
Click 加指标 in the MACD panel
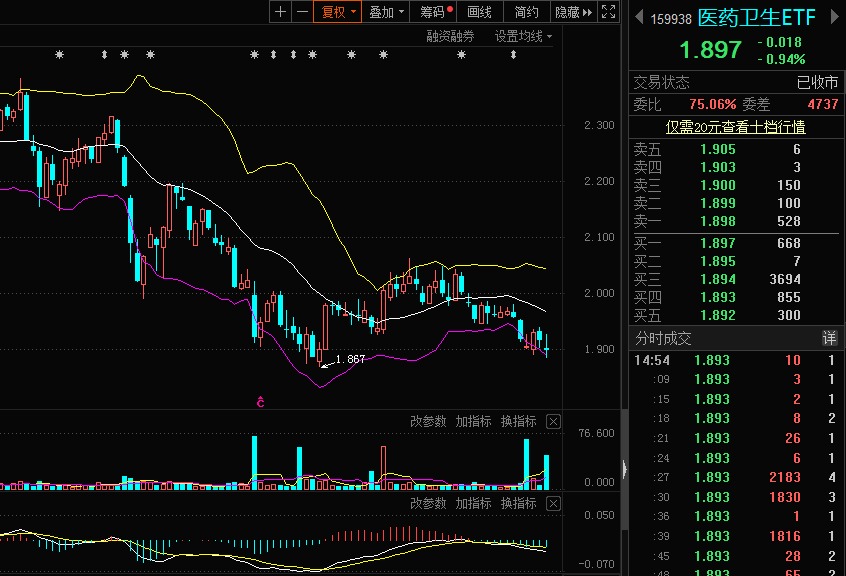click(x=473, y=503)
